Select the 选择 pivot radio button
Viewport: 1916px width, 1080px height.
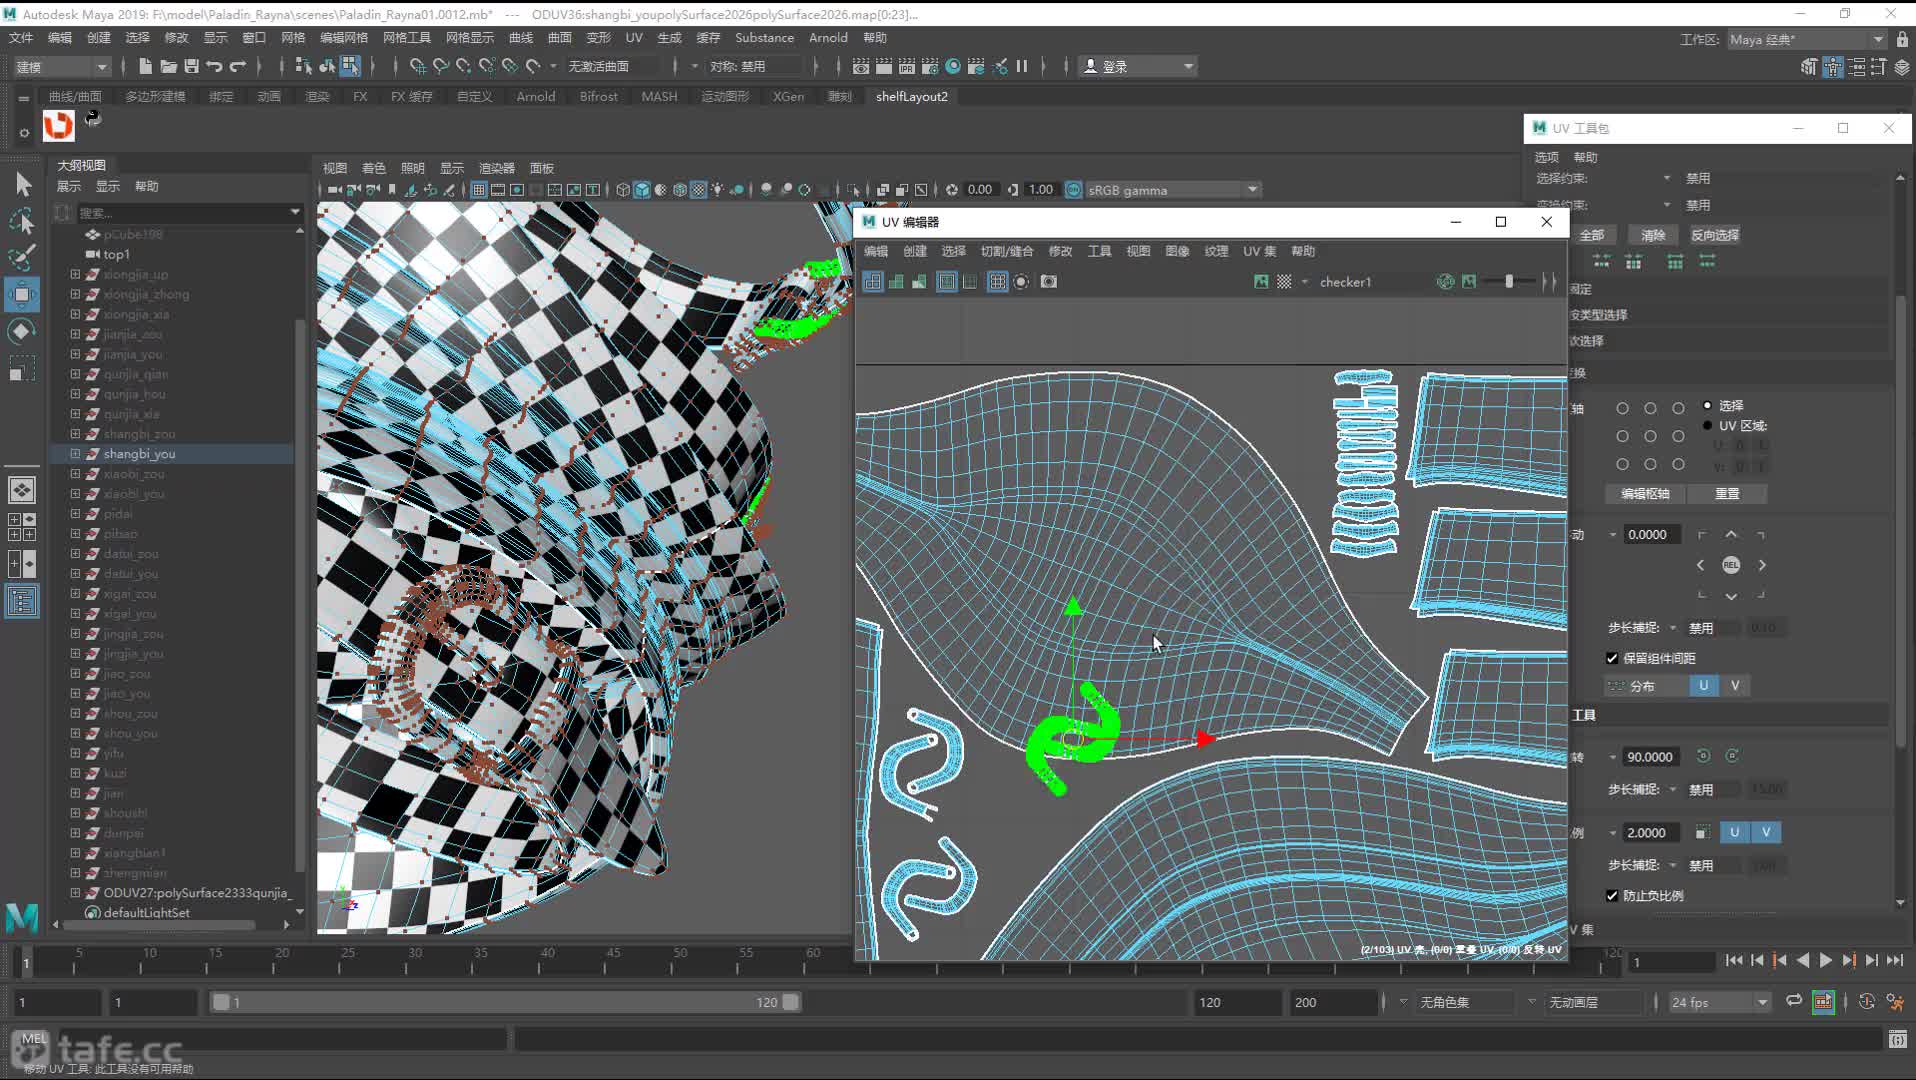pos(1707,405)
